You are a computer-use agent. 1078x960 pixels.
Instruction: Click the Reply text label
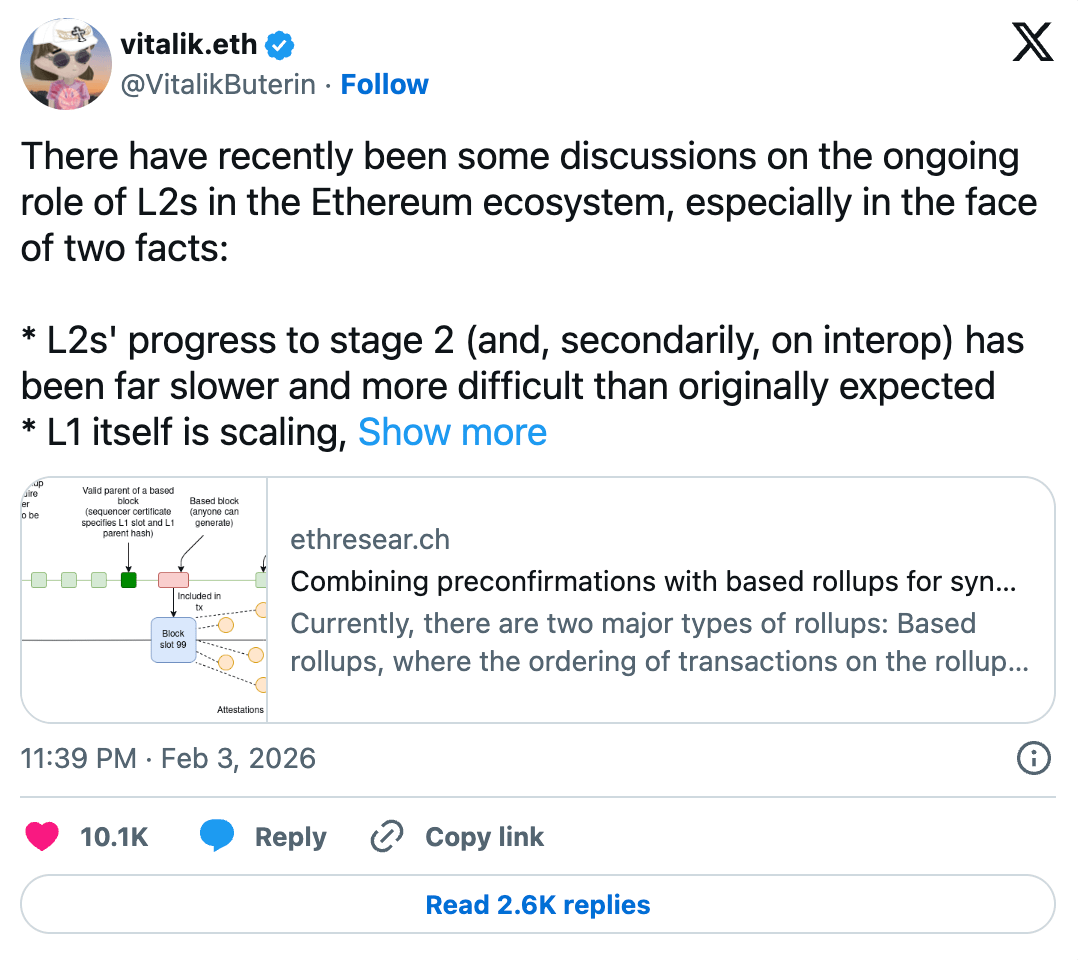(290, 837)
